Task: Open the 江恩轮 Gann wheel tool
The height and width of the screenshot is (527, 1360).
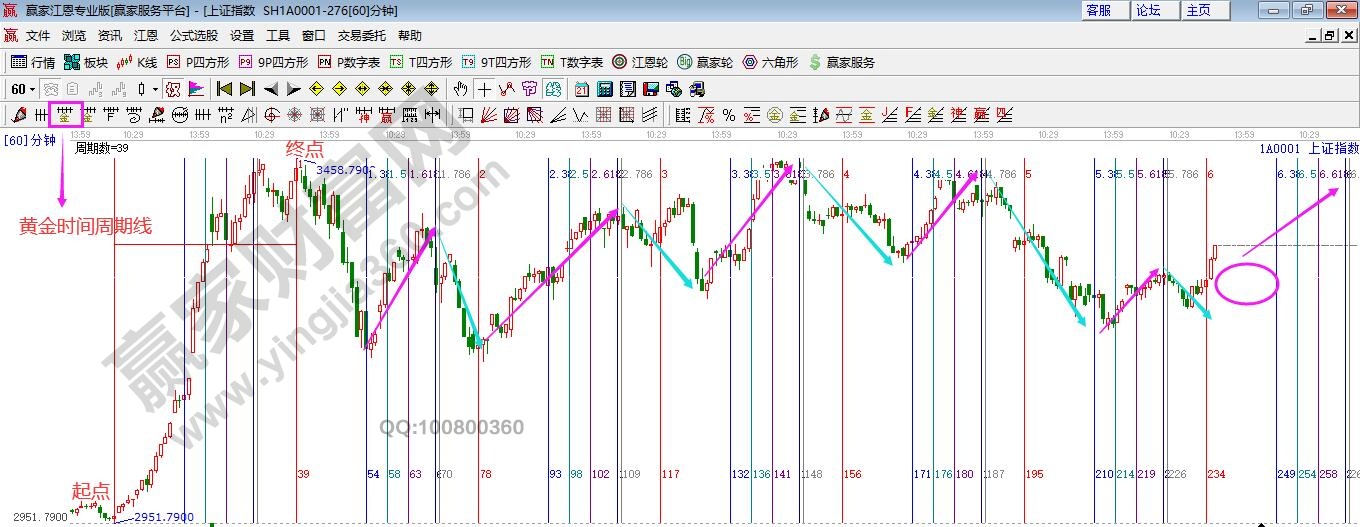Action: (x=639, y=62)
